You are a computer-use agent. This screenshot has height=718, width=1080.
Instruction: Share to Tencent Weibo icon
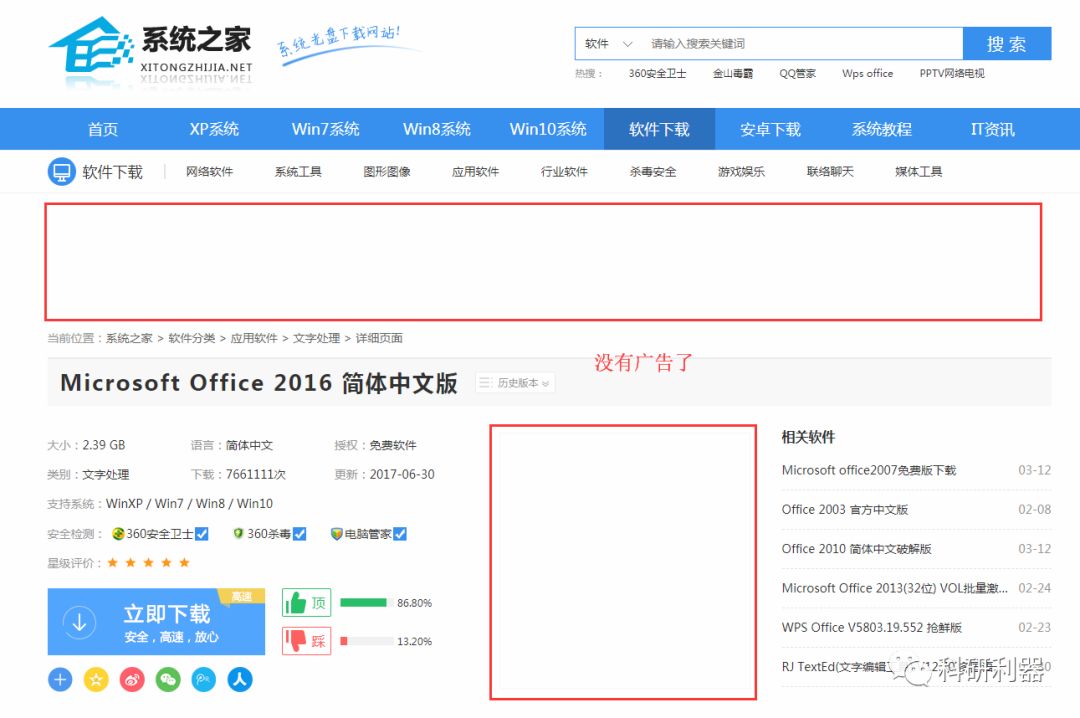(x=204, y=680)
